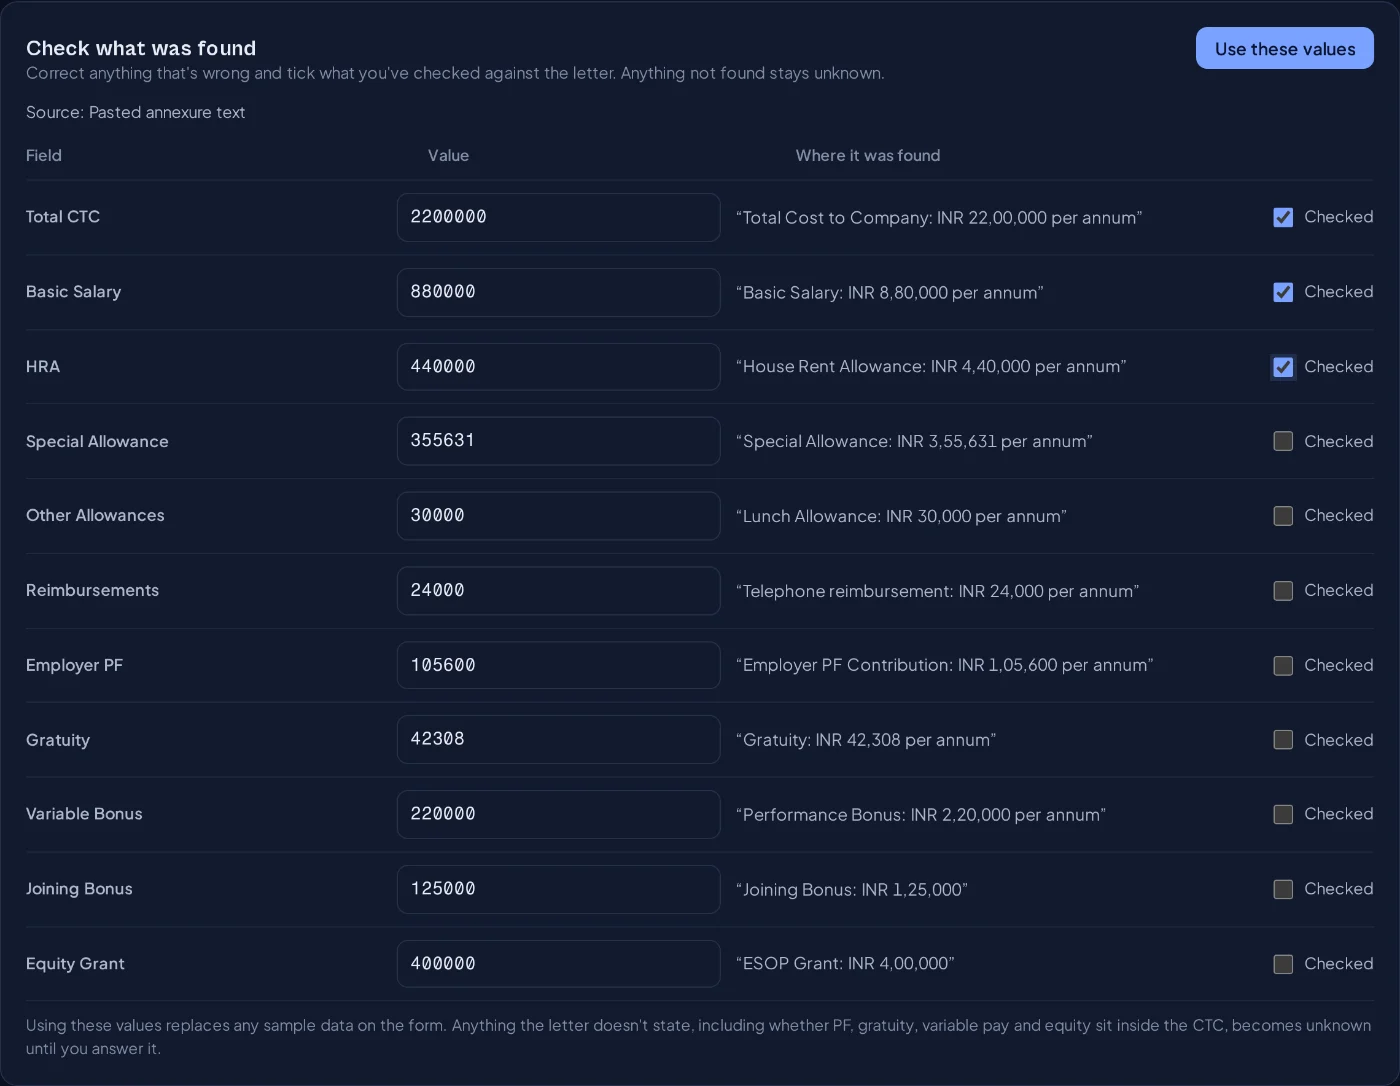Click the Field column header
The height and width of the screenshot is (1086, 1400).
coord(44,156)
